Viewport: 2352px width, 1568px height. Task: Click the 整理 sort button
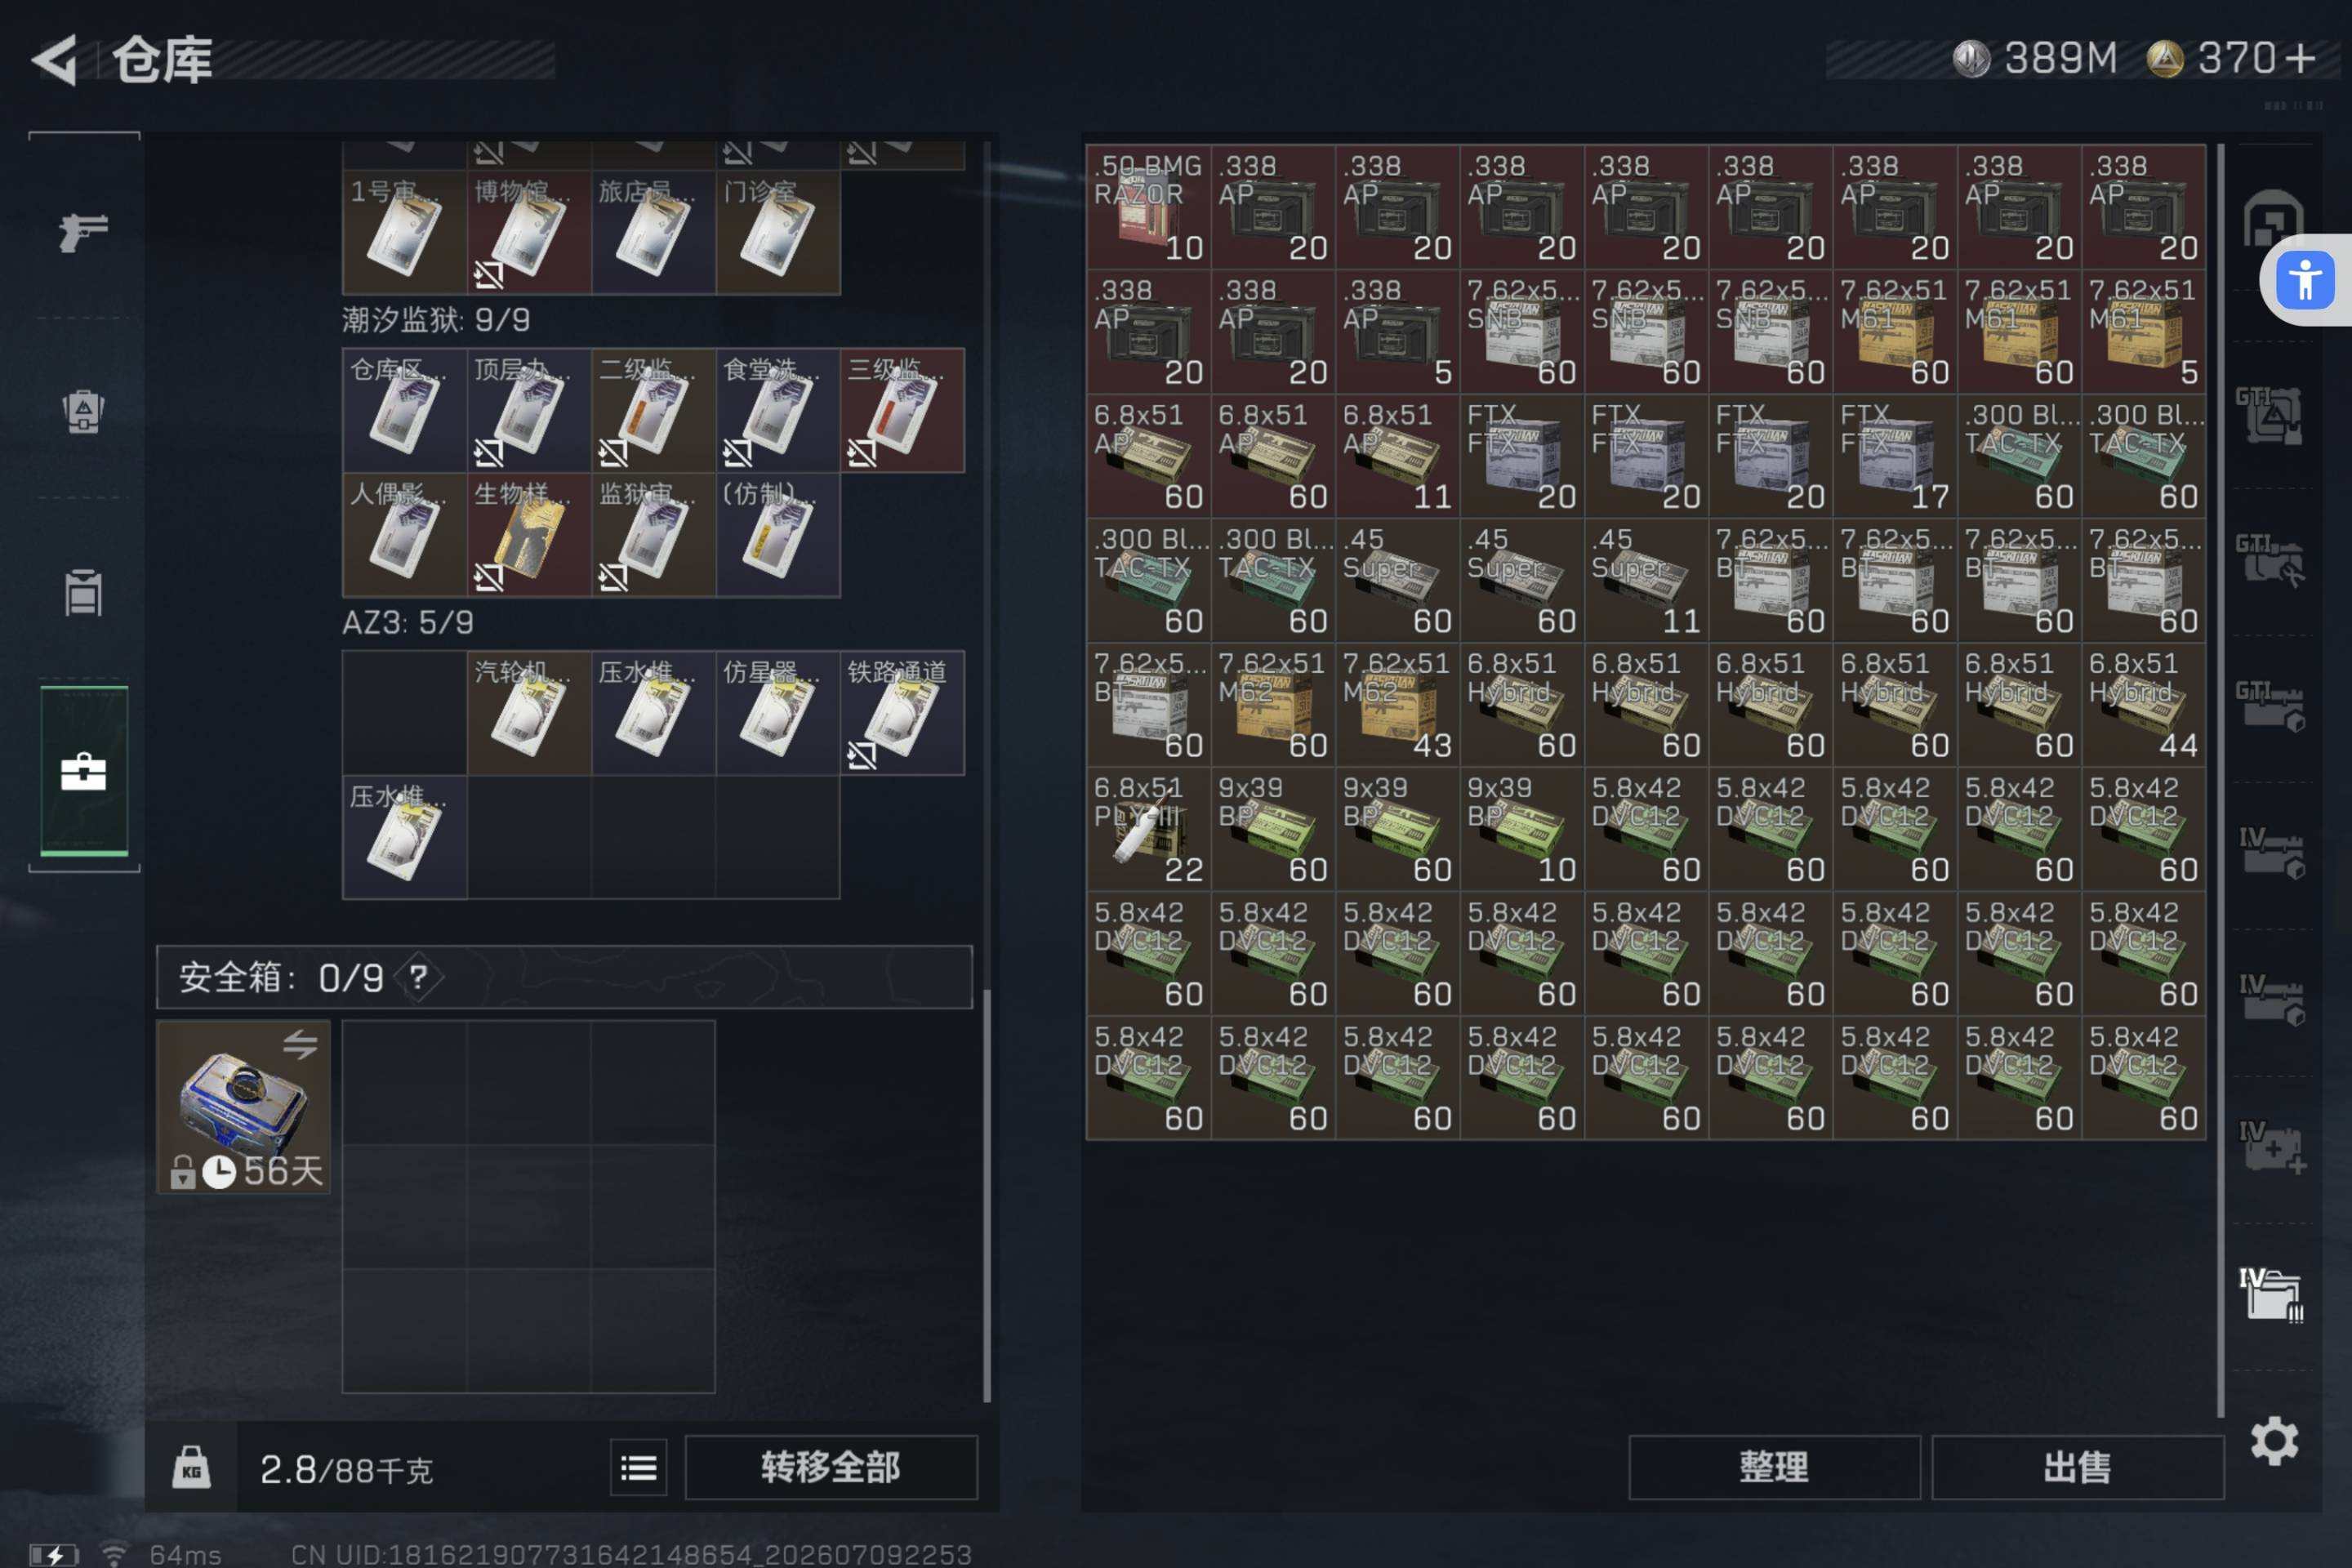click(x=1774, y=1467)
